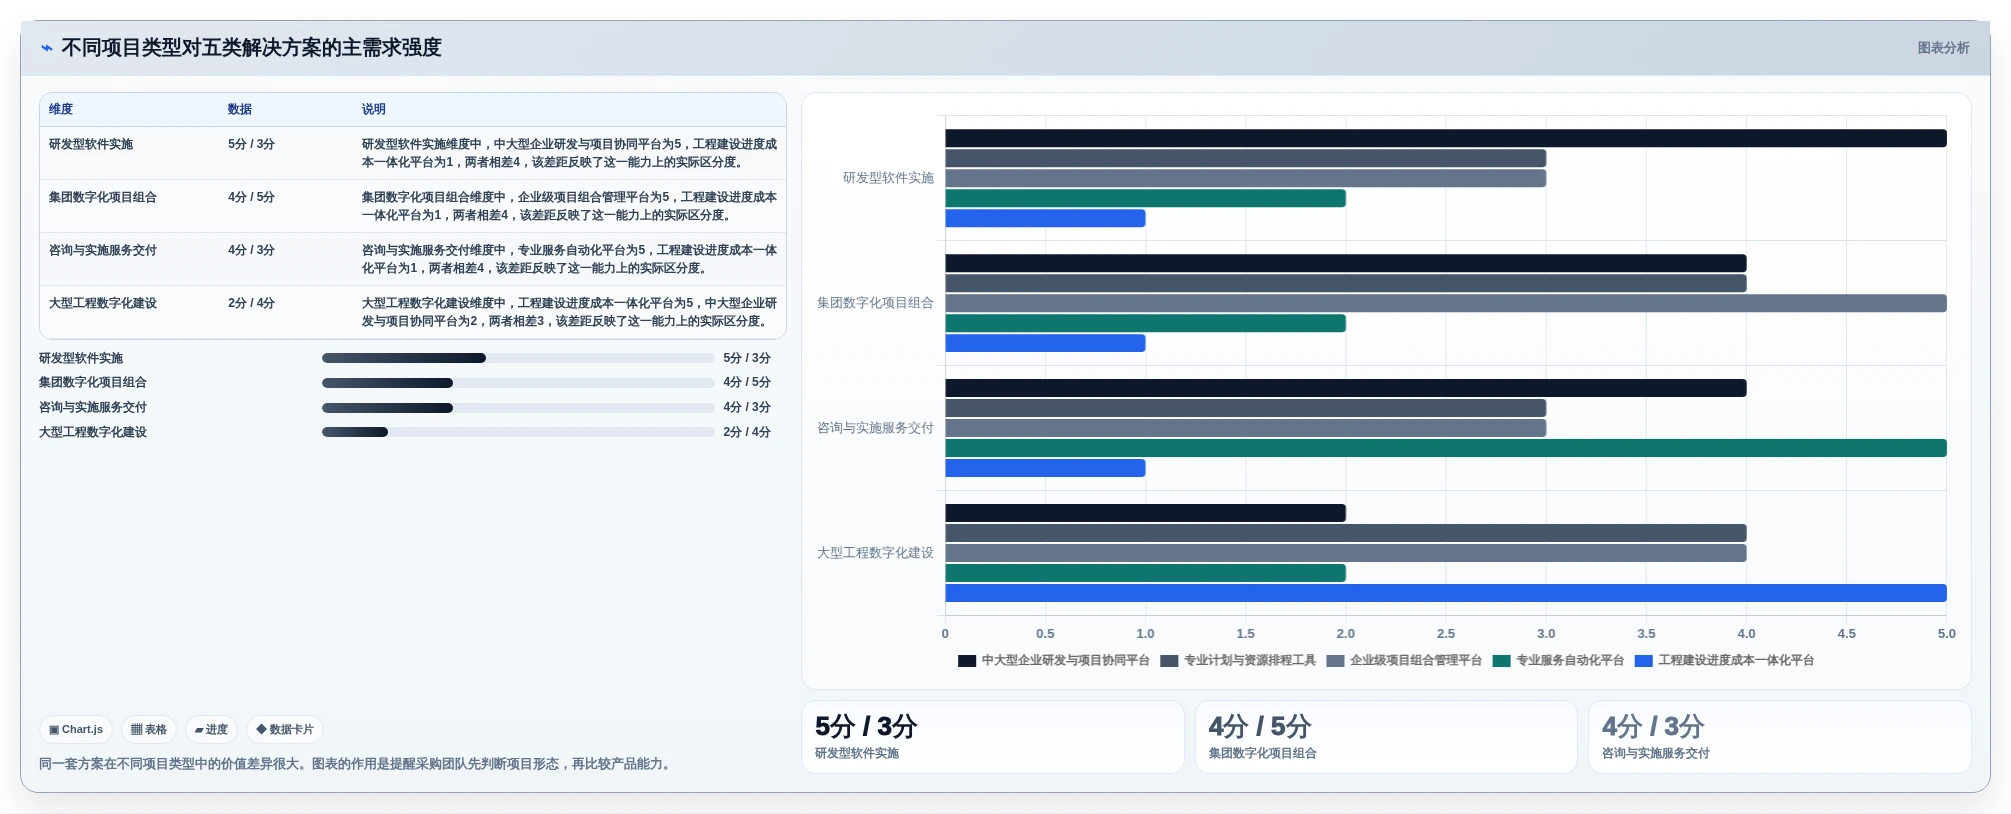Open the 5分 / 3分 研发型软件实施 stat card
2011x814 pixels.
click(x=993, y=737)
